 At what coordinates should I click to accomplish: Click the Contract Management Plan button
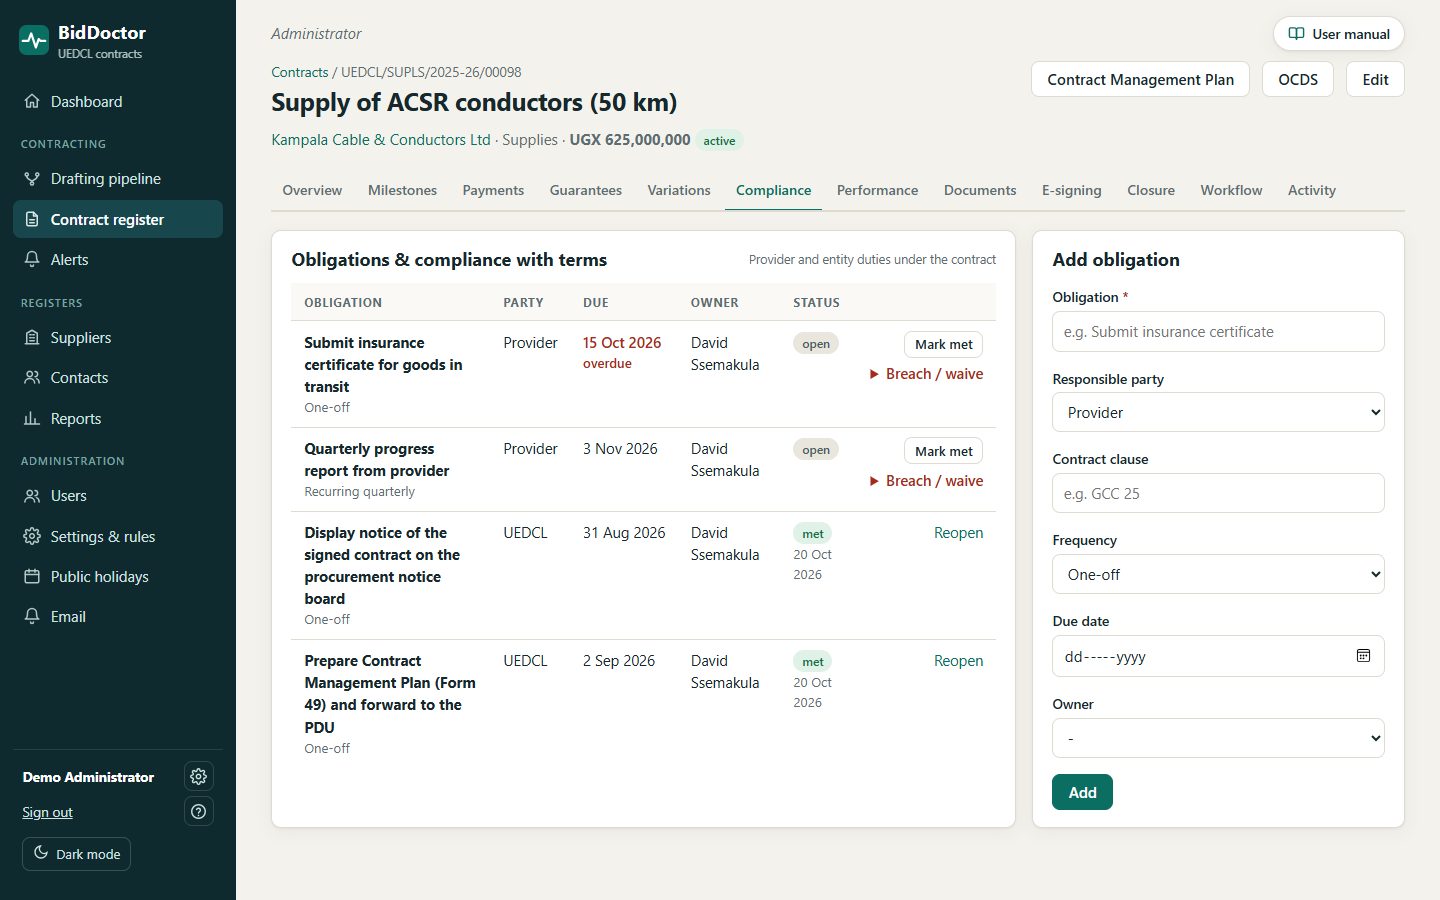point(1140,80)
